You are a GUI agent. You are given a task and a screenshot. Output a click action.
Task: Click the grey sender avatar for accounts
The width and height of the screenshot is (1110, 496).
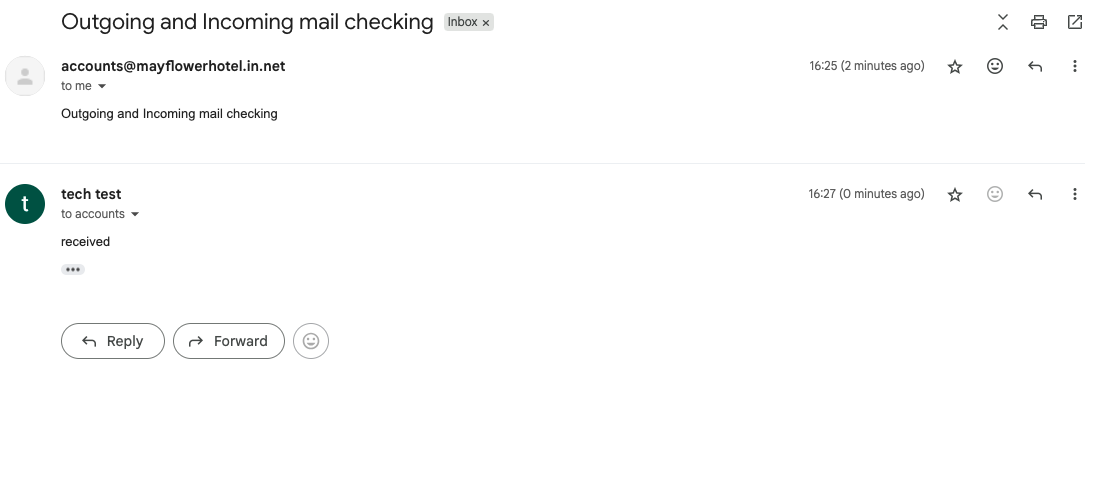[25, 76]
